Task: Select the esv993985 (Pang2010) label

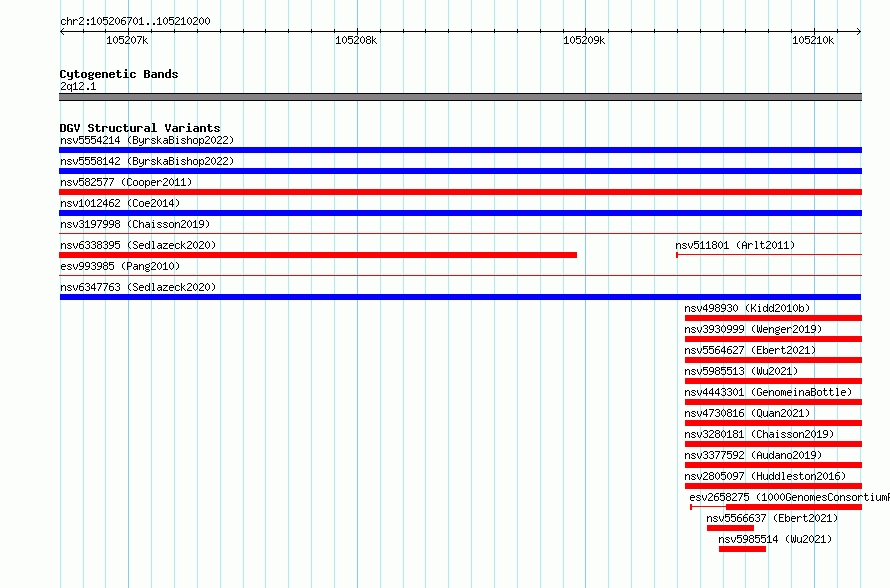Action: tap(120, 266)
